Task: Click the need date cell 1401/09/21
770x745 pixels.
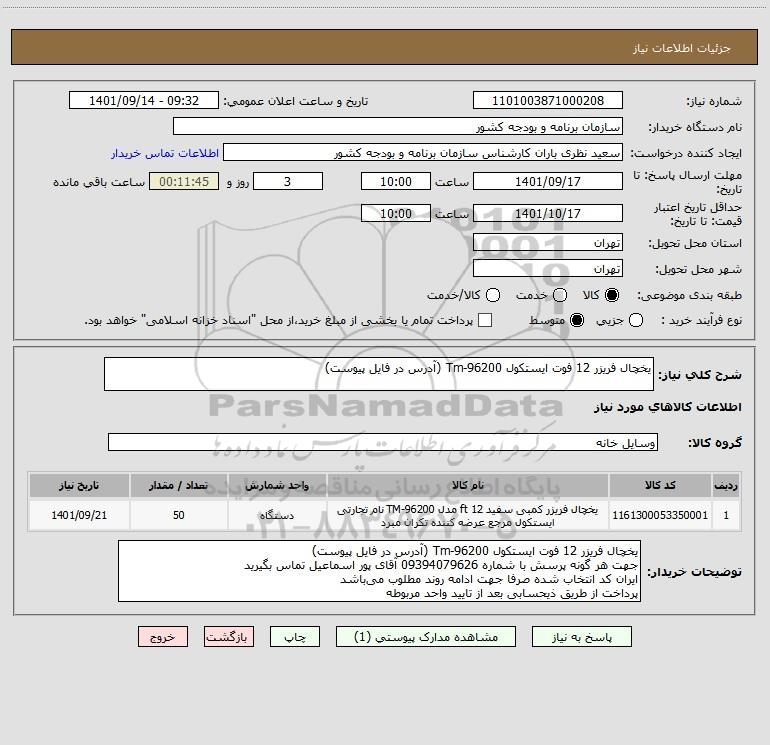Action: [x=79, y=515]
